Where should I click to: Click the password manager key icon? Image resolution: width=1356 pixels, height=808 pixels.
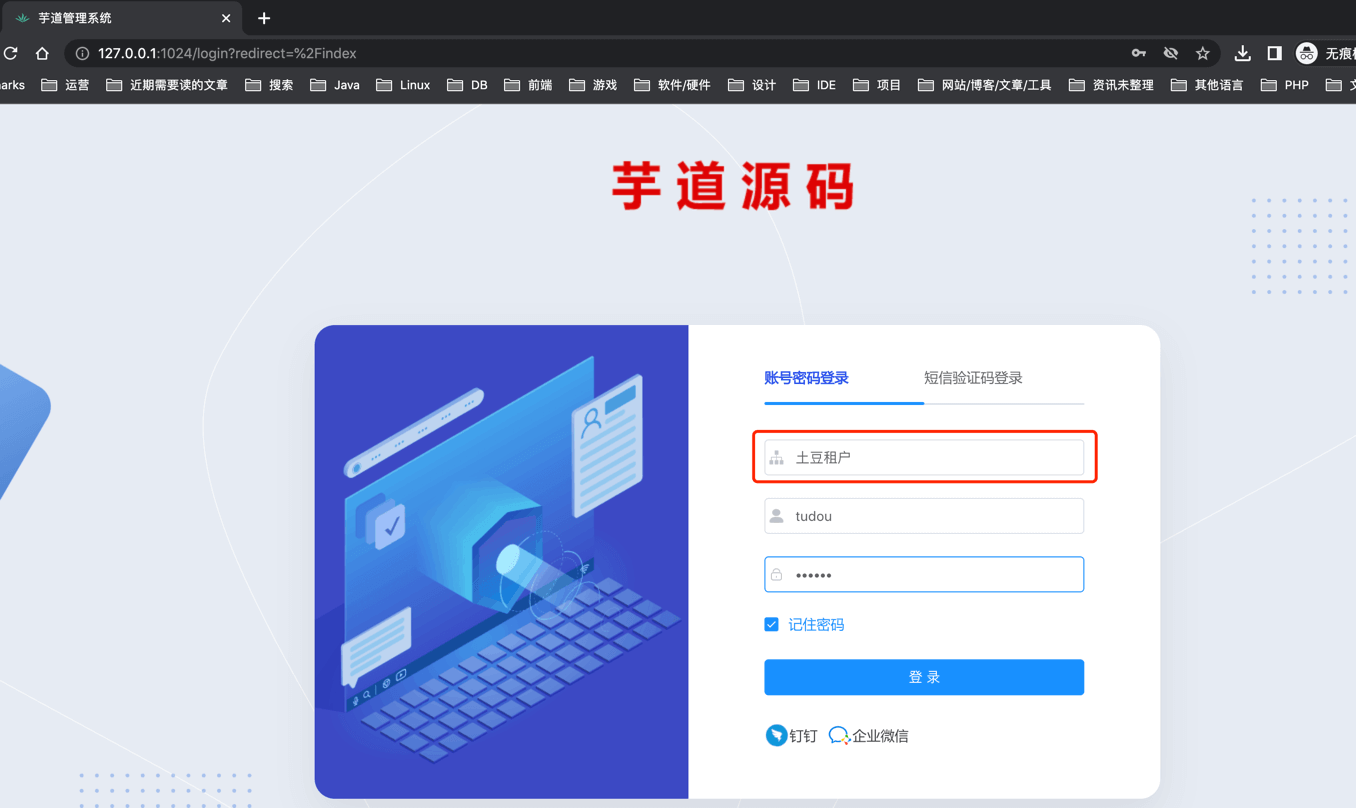pyautogui.click(x=1139, y=53)
